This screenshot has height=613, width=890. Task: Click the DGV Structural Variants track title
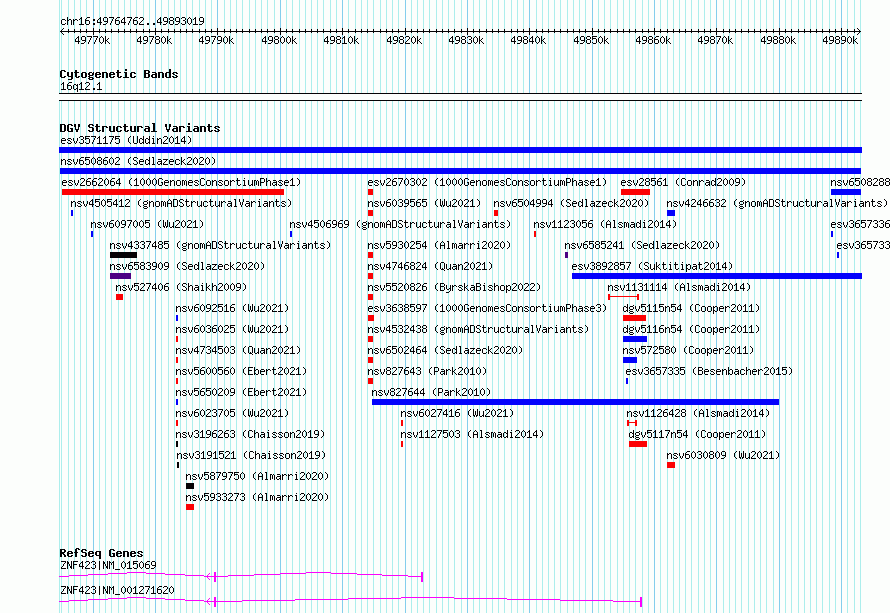(x=140, y=128)
